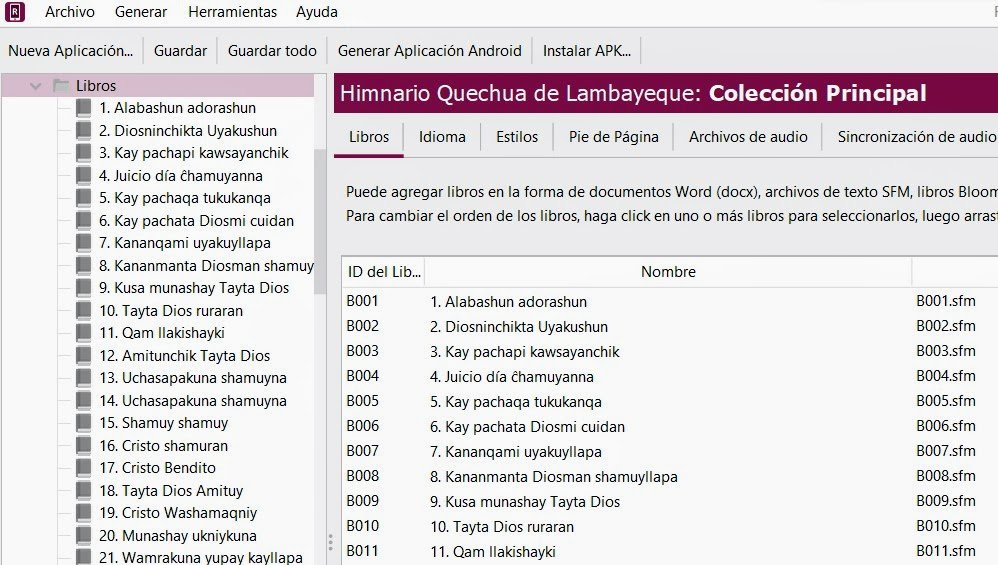Click book icon beside 7. Kananqami uyakuyllapa

pos(83,243)
